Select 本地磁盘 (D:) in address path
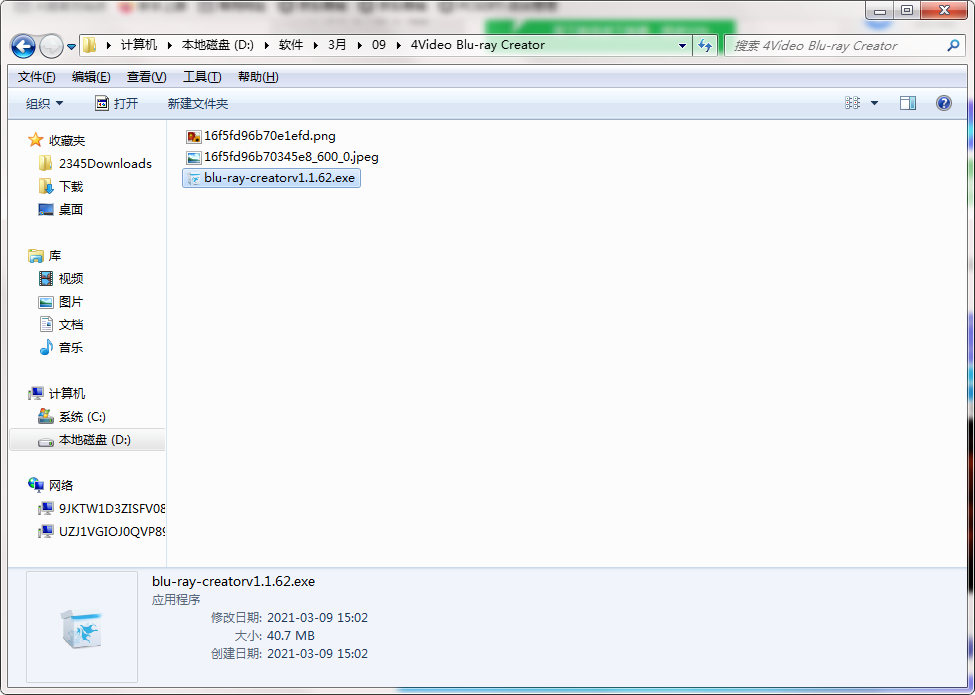The width and height of the screenshot is (975, 695). (218, 45)
